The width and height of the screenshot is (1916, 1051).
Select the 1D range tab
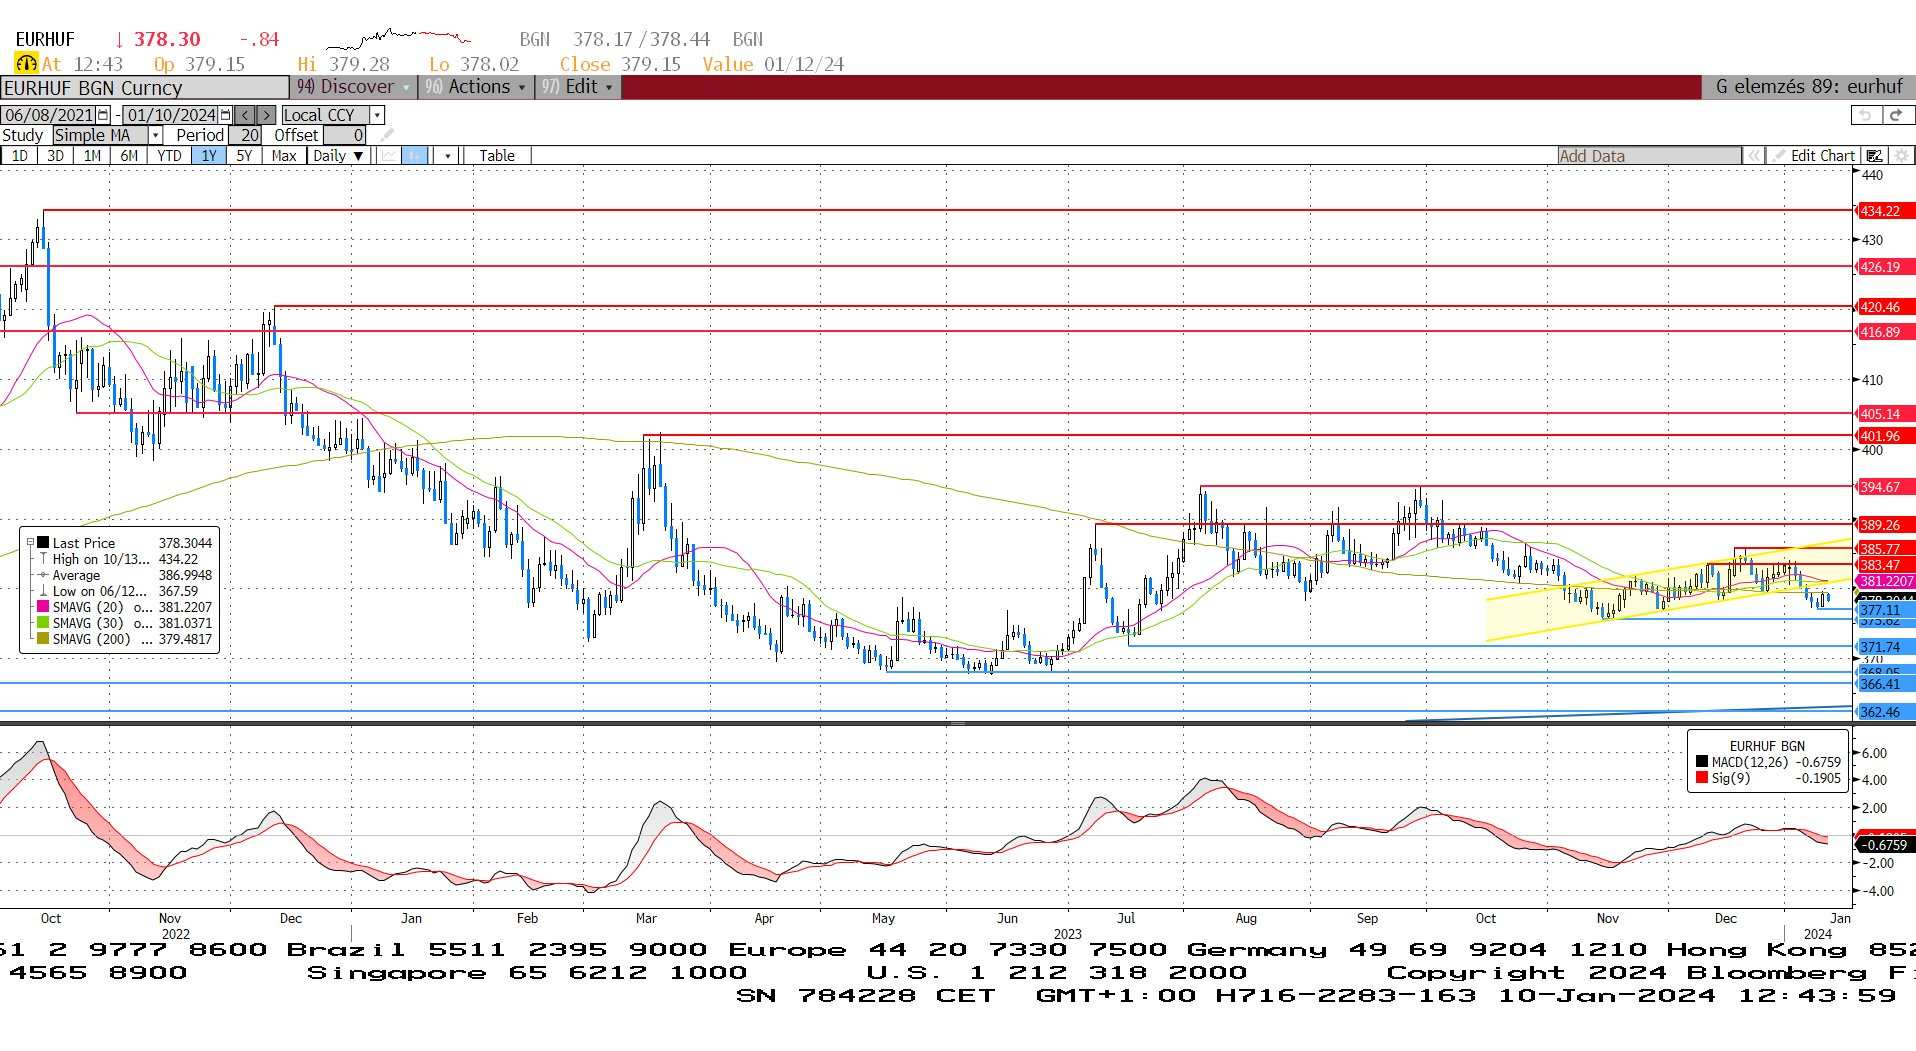[19, 156]
